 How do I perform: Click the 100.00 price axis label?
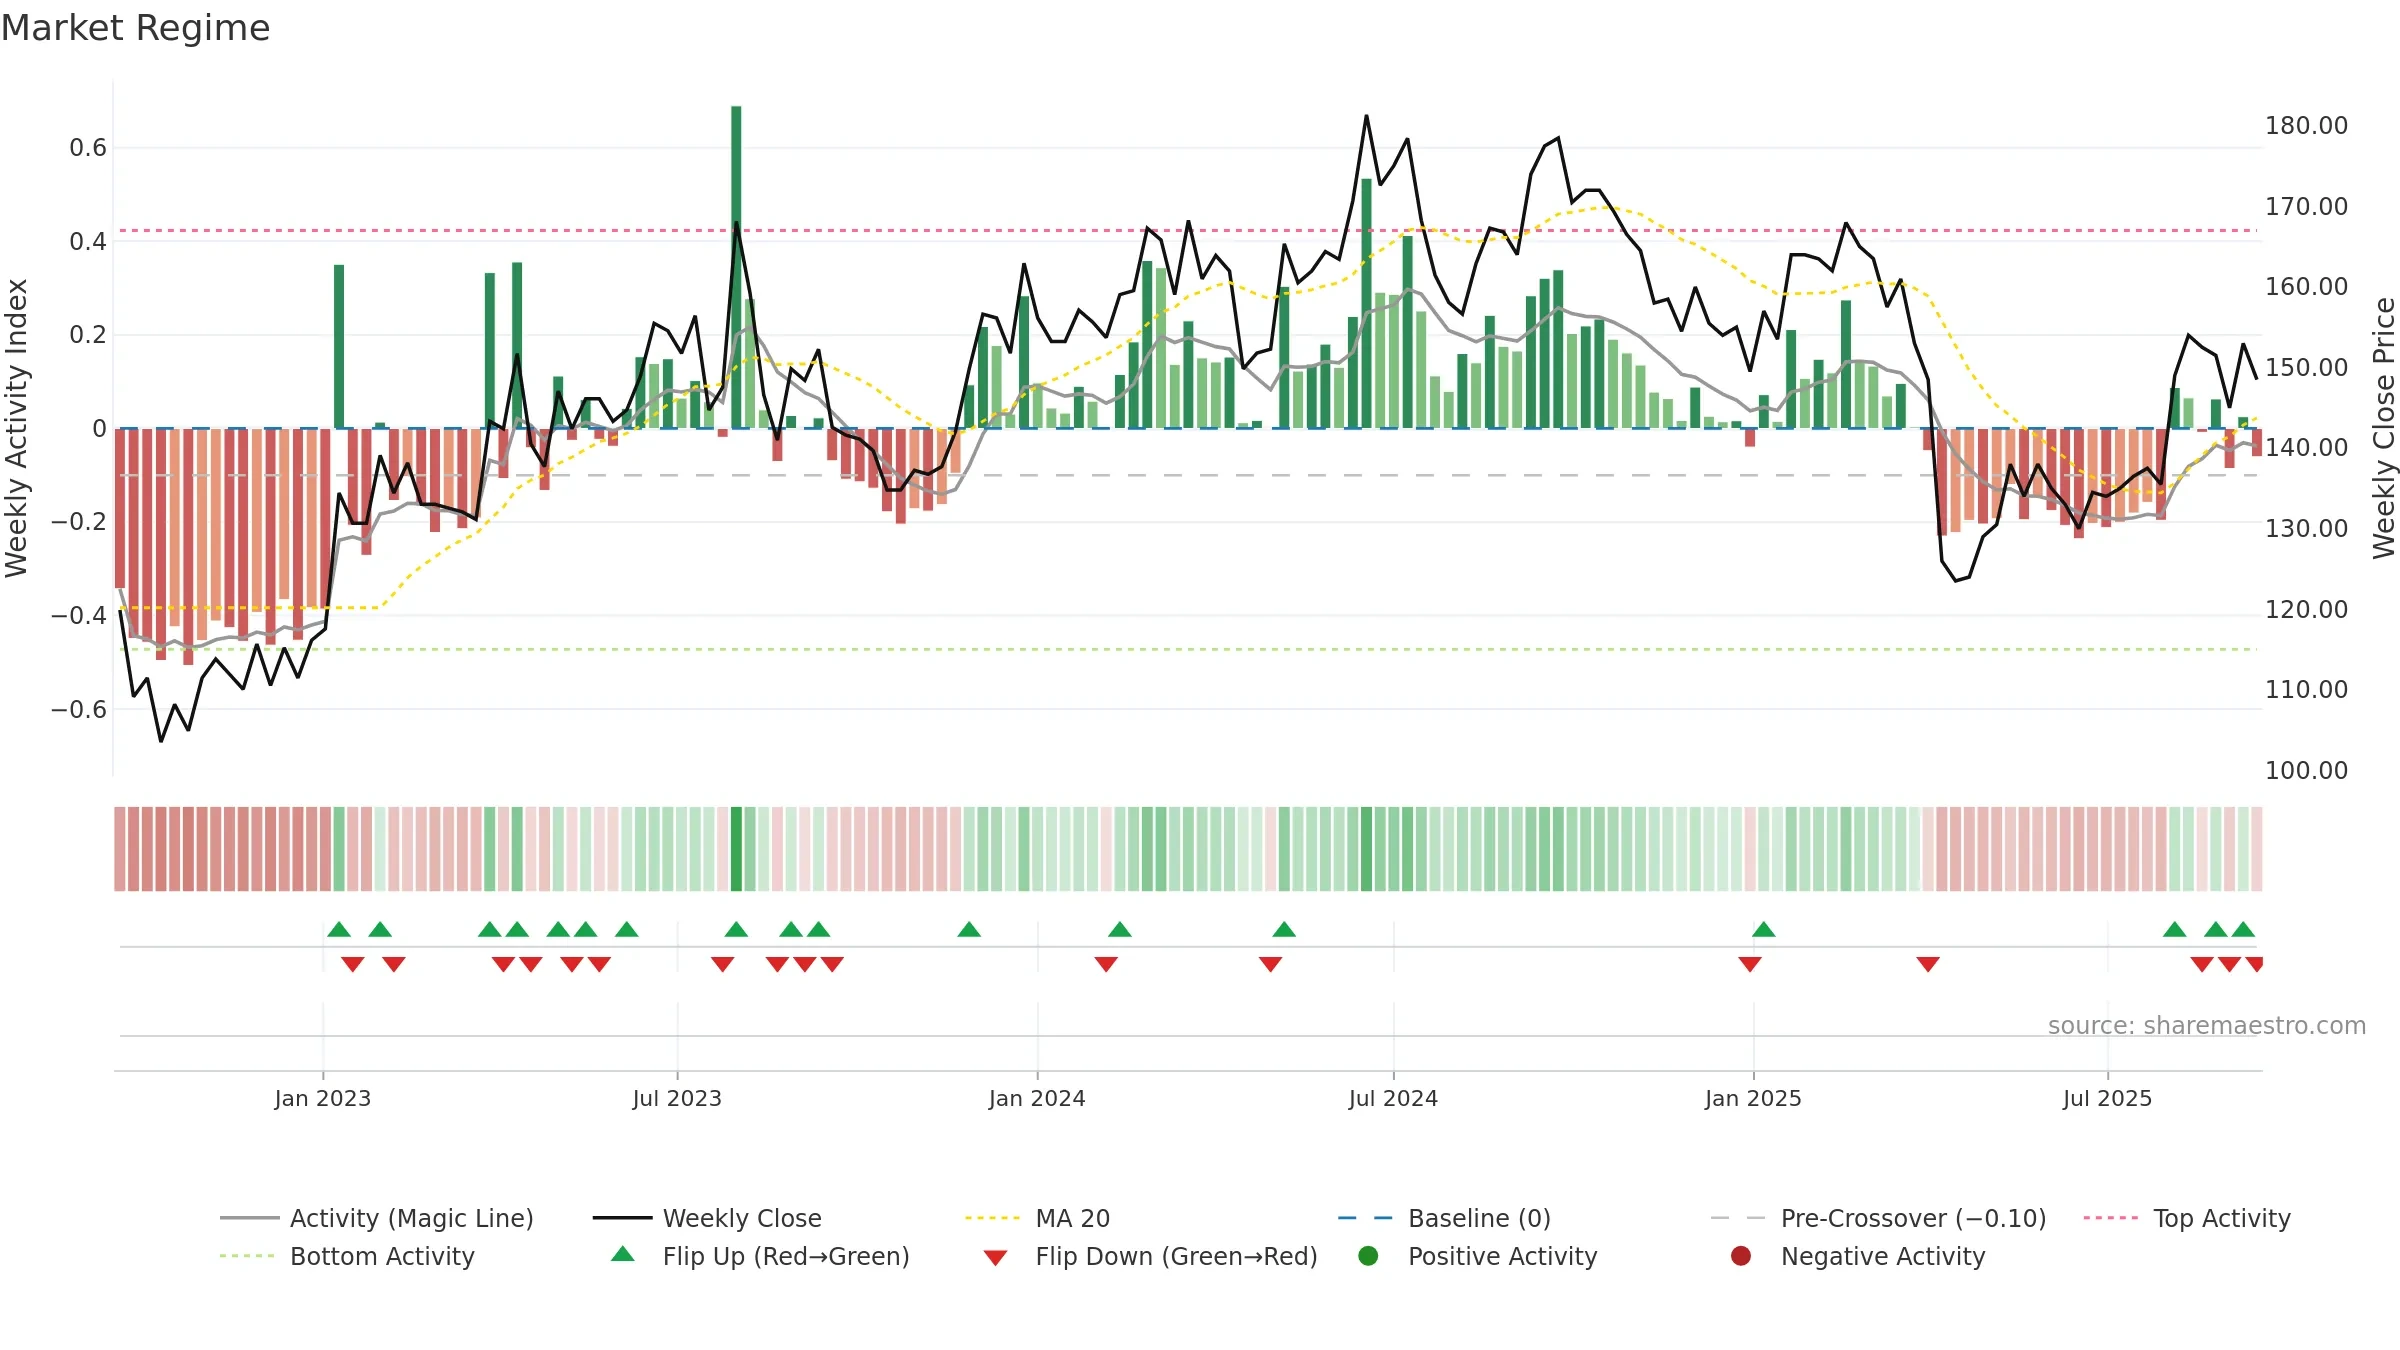(2306, 771)
